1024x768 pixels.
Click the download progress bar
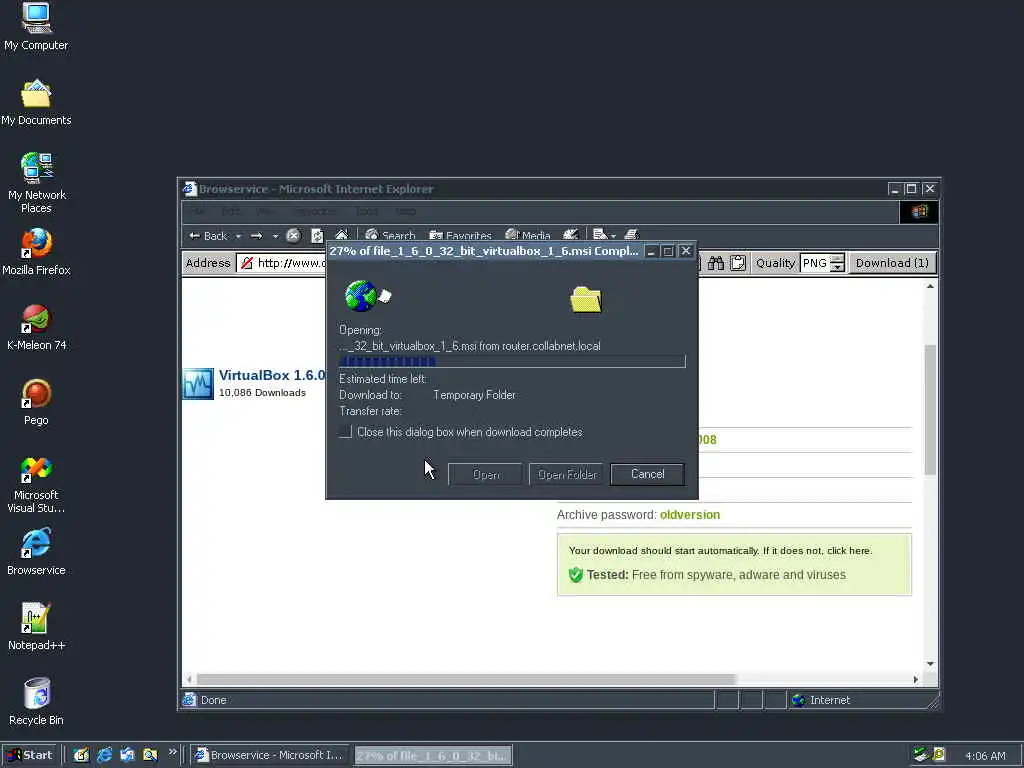[x=512, y=362]
